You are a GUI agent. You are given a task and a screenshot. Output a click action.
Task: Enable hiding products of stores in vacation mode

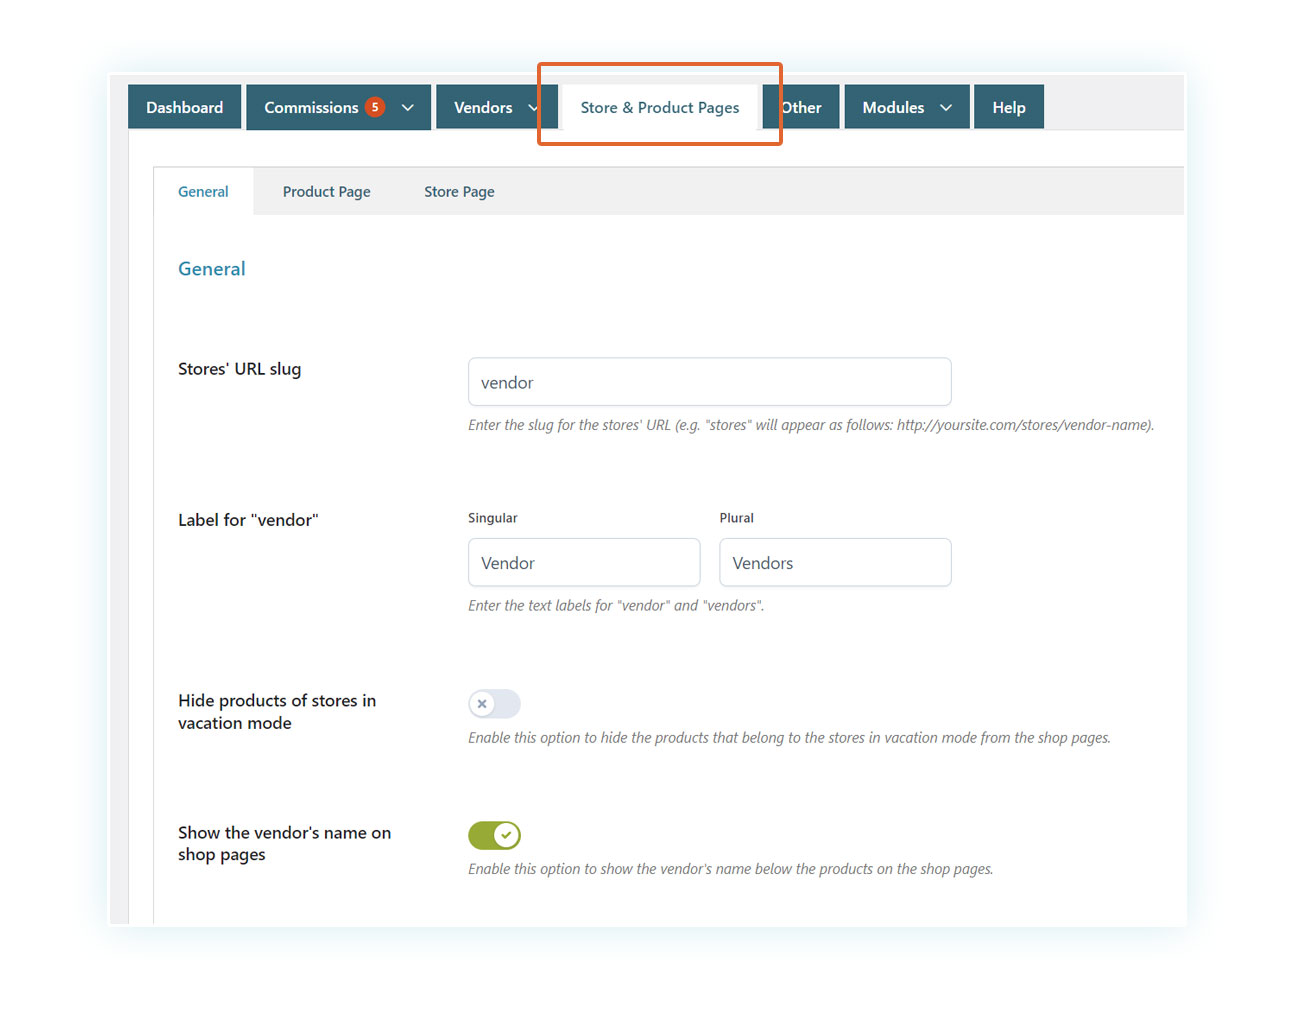pos(494,704)
